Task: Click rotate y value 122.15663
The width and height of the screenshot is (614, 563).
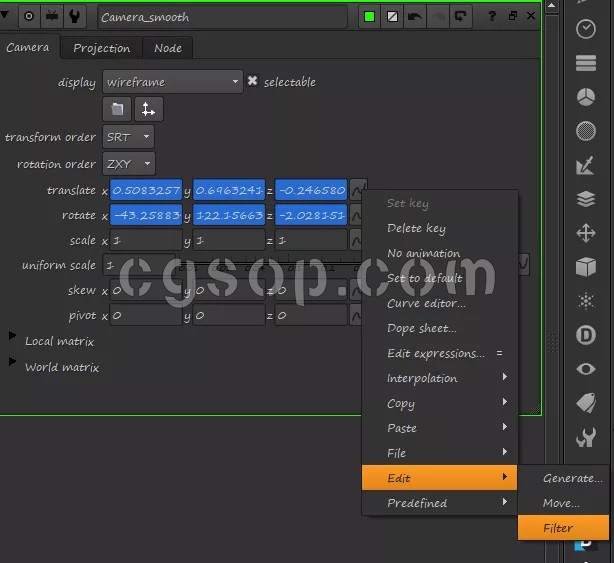Action: click(229, 215)
